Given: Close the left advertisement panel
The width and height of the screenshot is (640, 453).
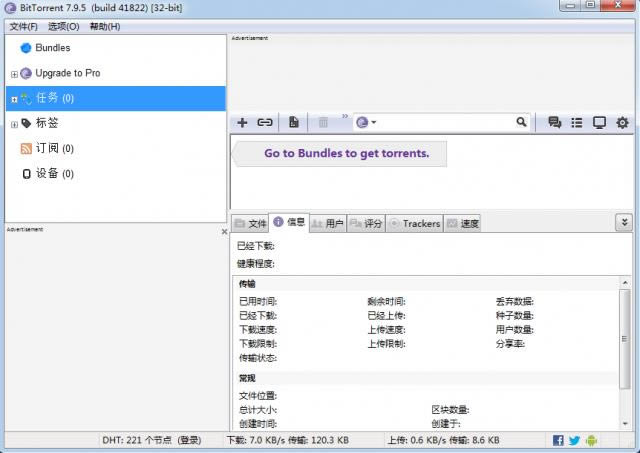Looking at the screenshot, I should (x=224, y=232).
